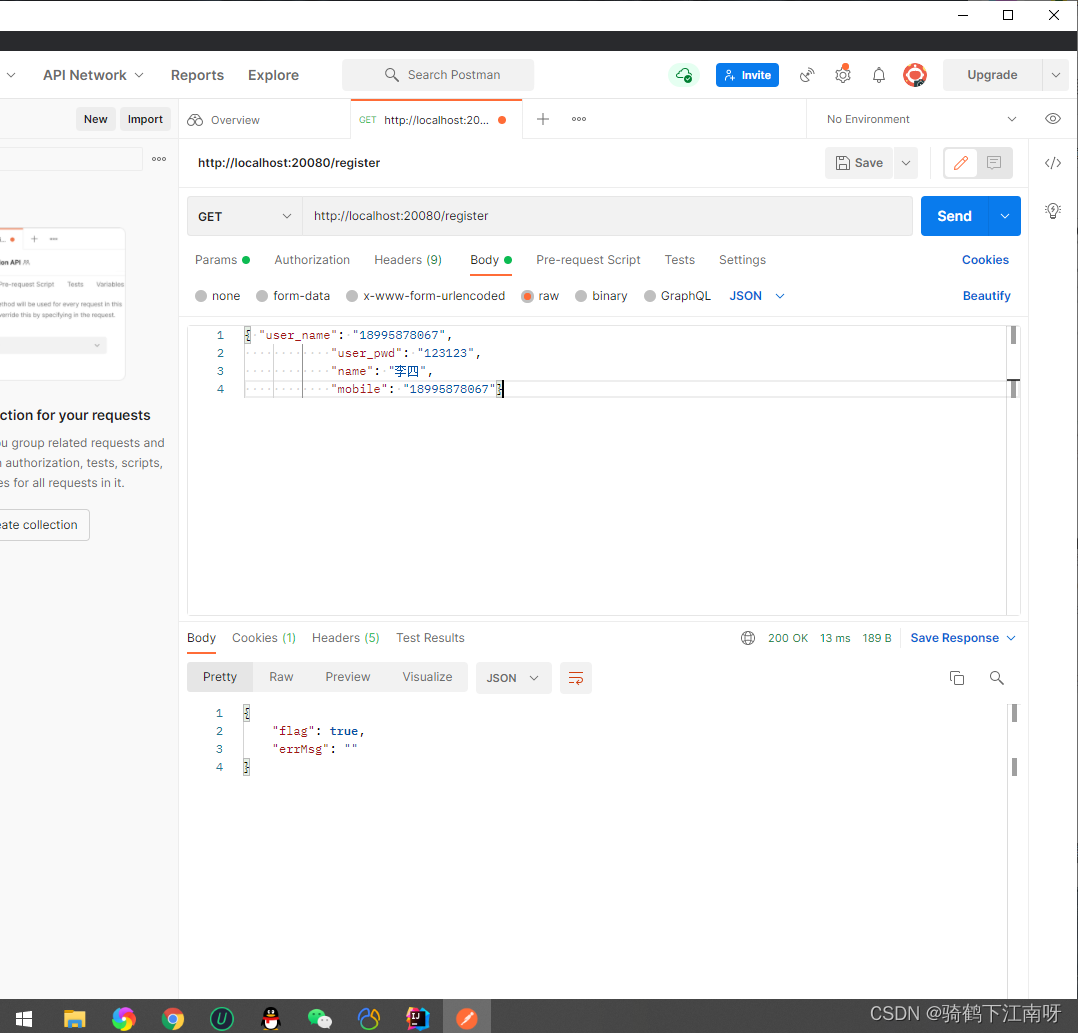1078x1033 pixels.
Task: Click the Invite button
Action: (x=747, y=75)
